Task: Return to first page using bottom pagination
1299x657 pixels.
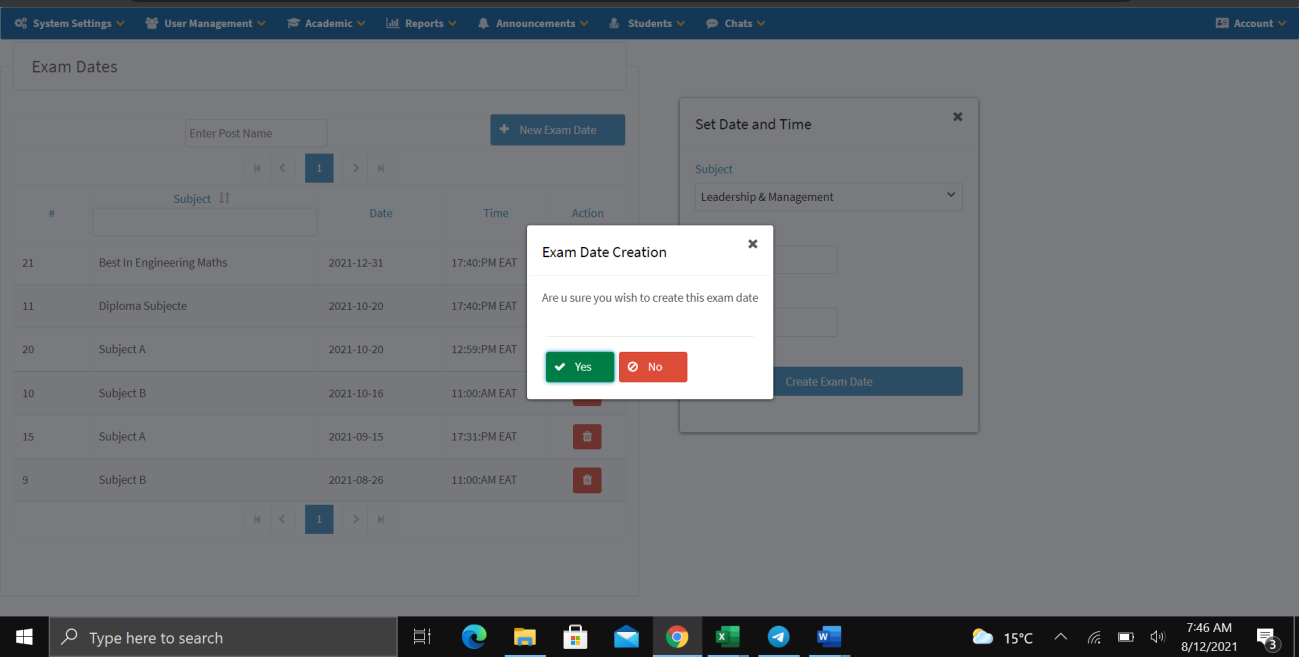Action: point(257,519)
